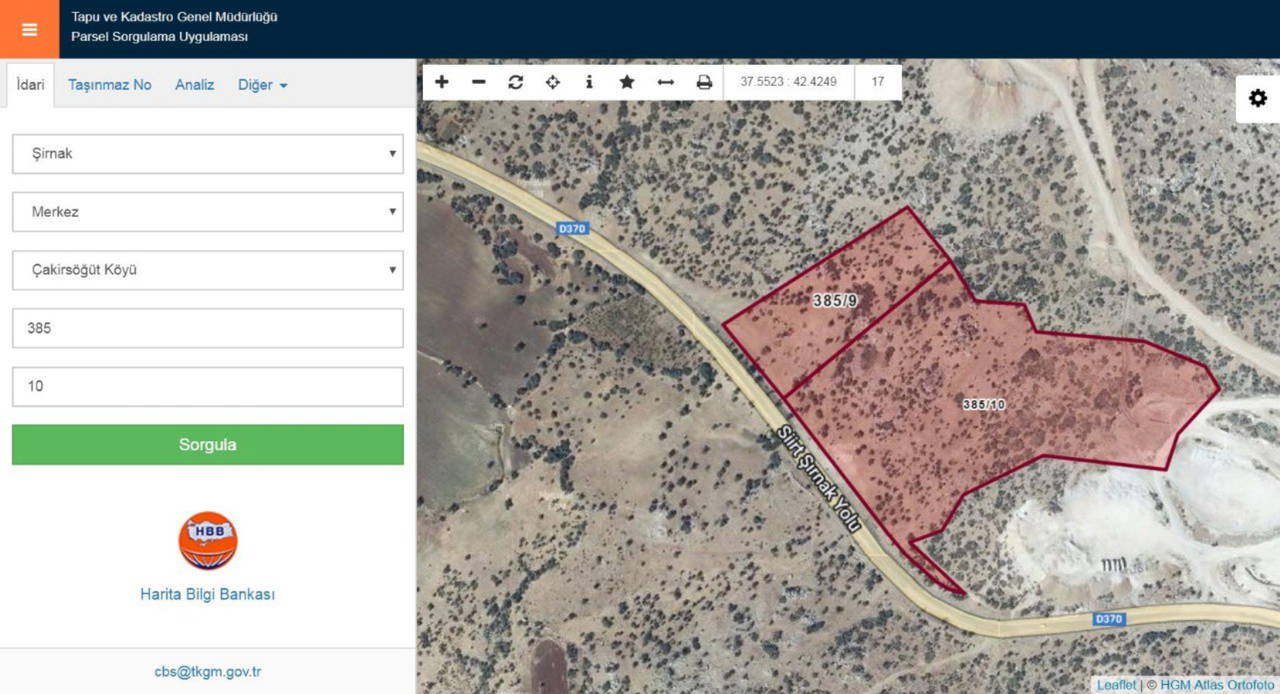
Task: Open map settings gear
Action: click(1257, 98)
